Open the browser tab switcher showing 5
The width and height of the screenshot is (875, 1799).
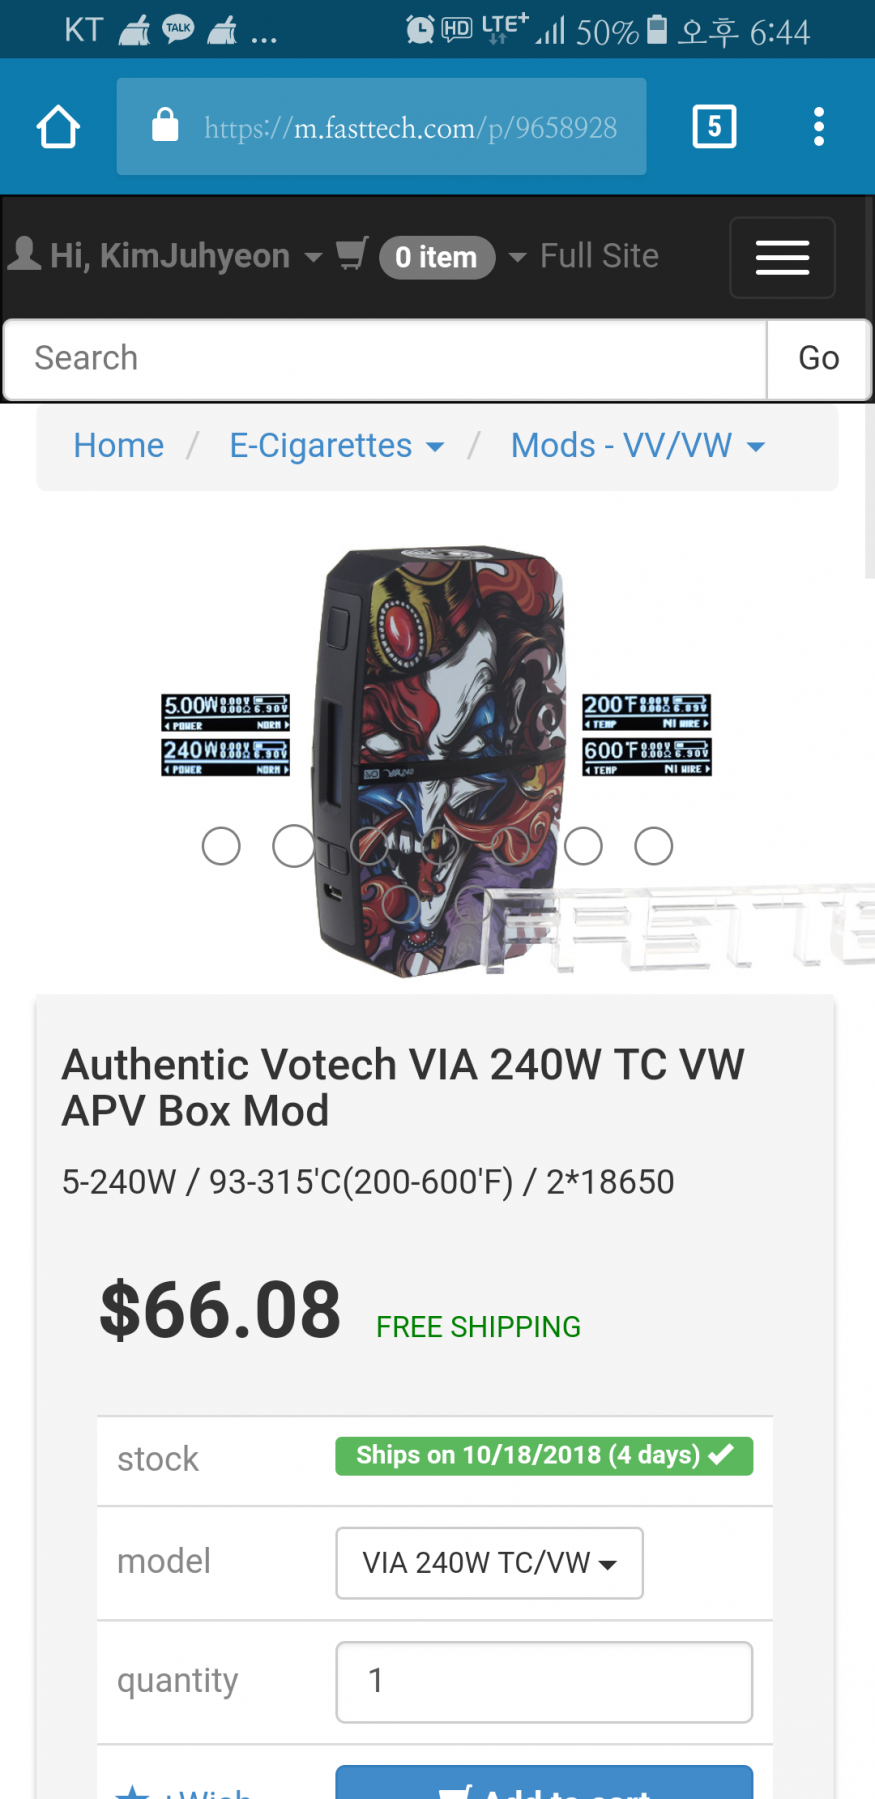[x=714, y=127]
